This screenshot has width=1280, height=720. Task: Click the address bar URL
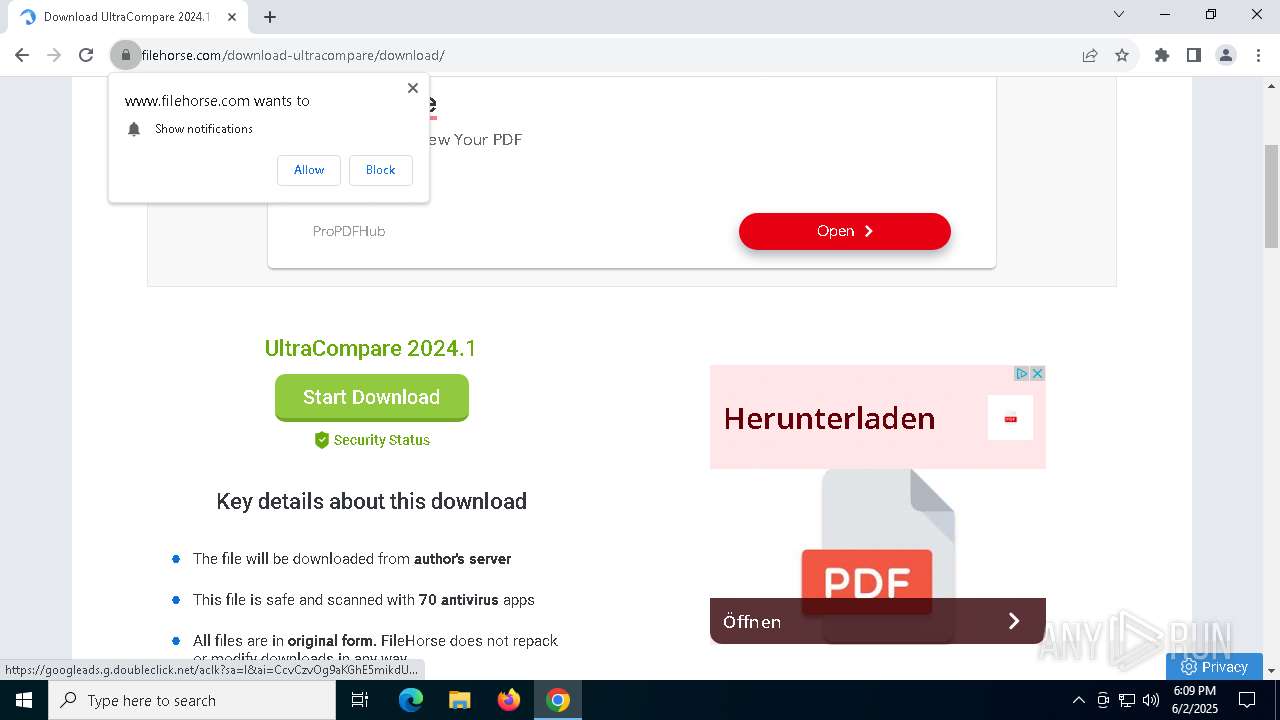click(x=293, y=55)
